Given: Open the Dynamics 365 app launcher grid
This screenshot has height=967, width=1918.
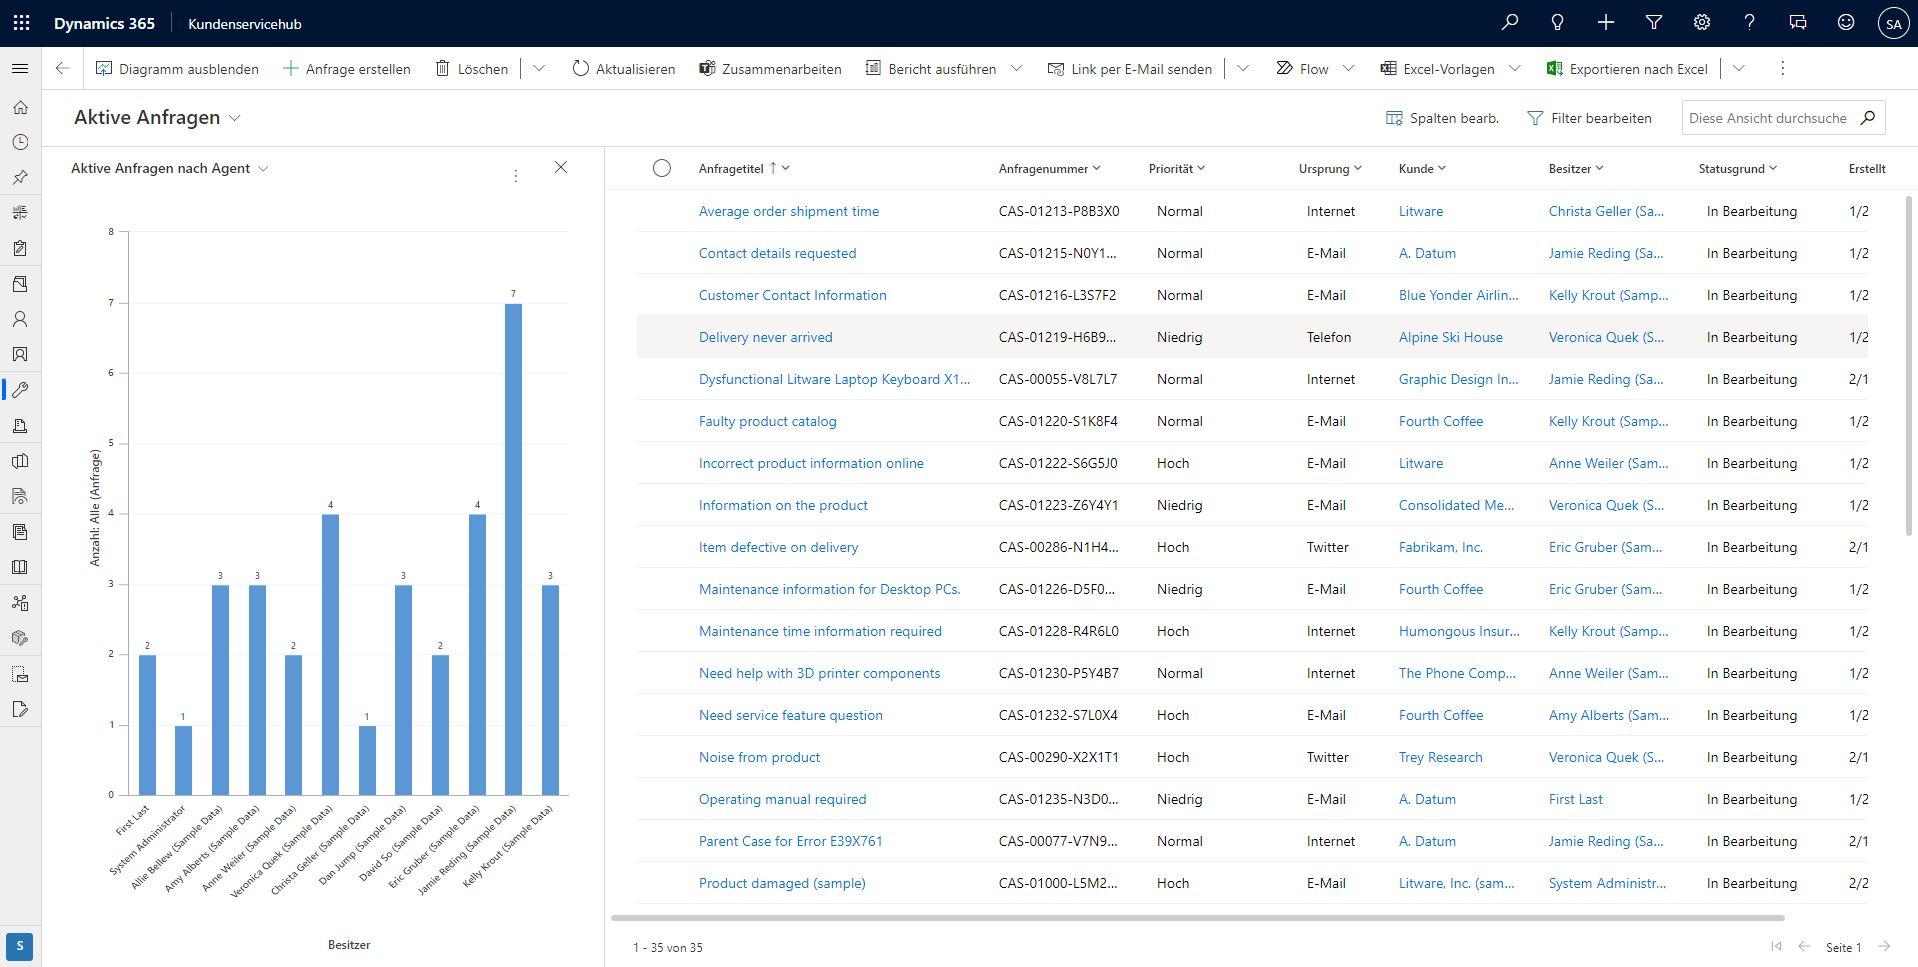Looking at the screenshot, I should [21, 23].
